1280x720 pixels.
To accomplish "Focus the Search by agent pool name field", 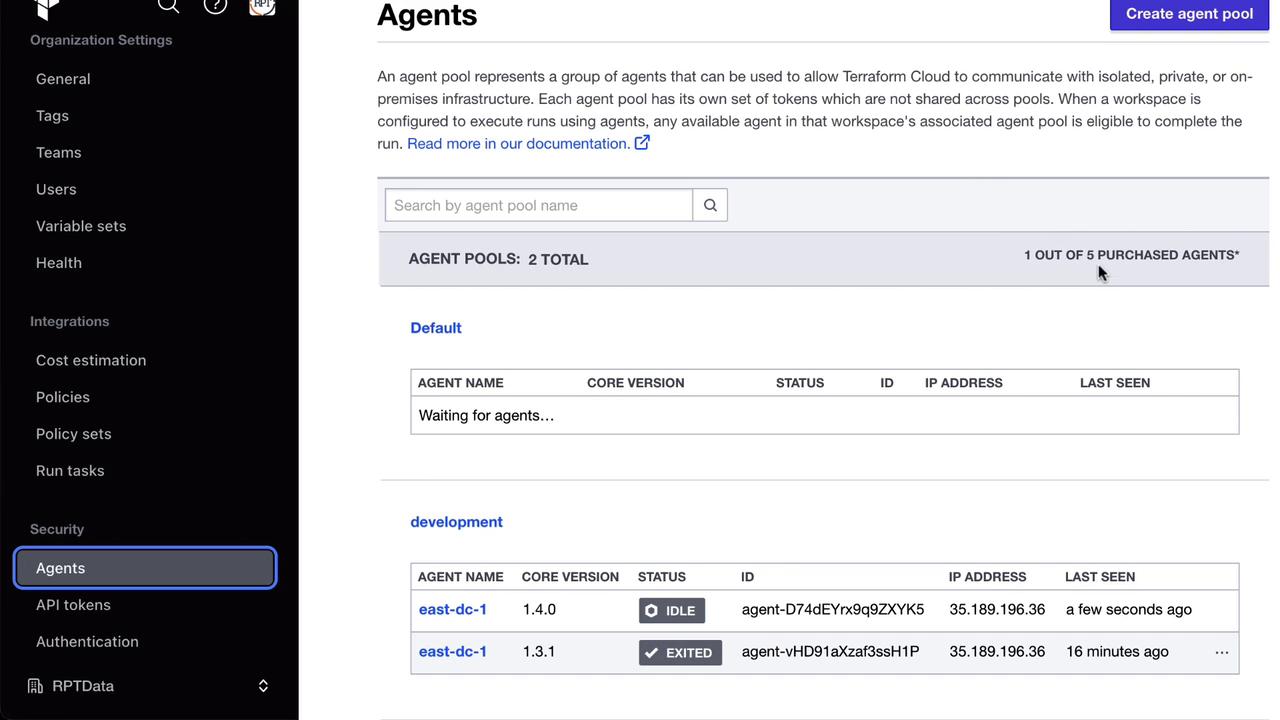I will 538,205.
